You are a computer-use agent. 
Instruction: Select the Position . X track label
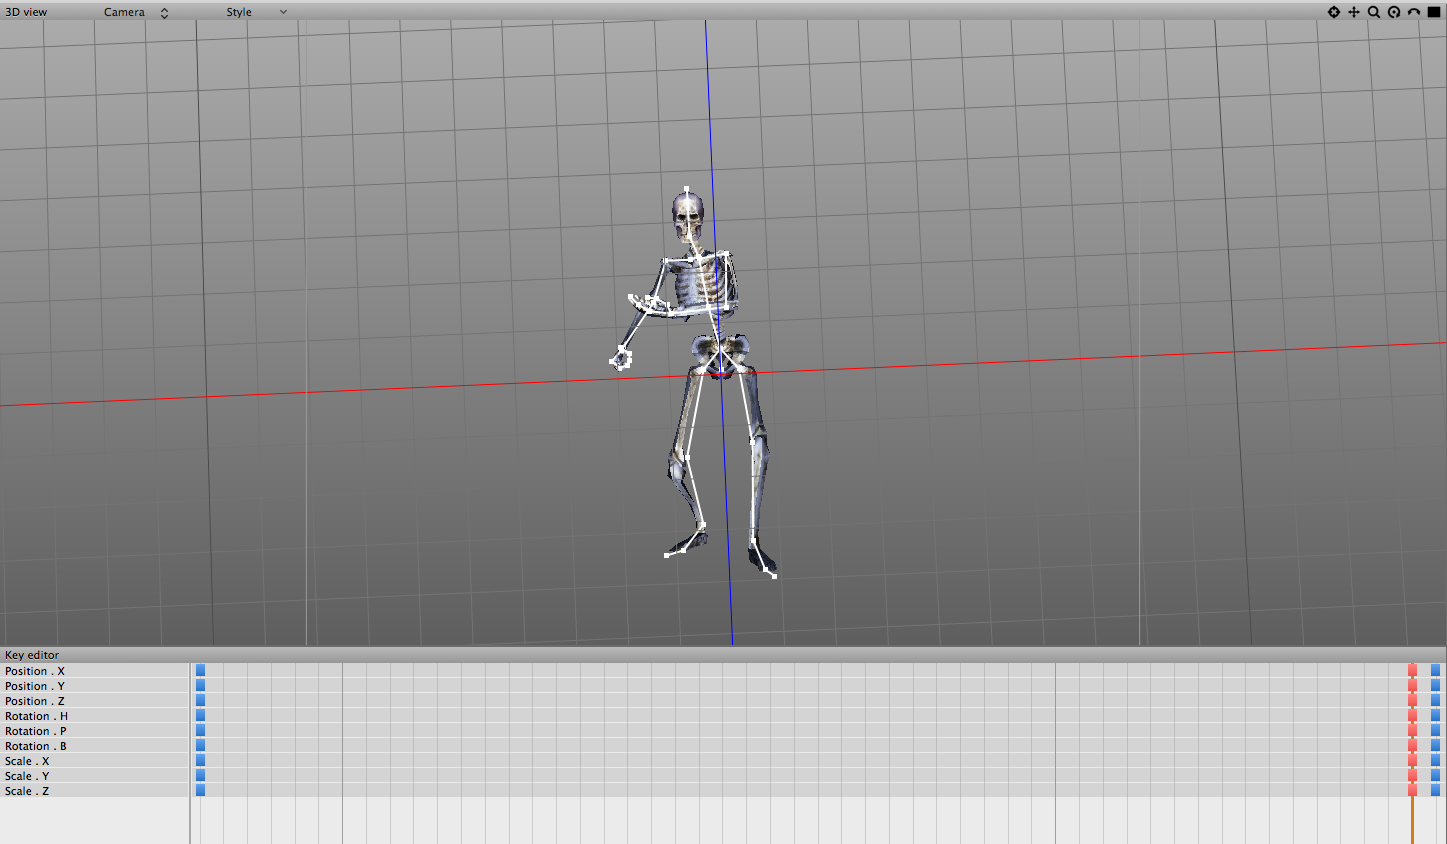point(35,671)
